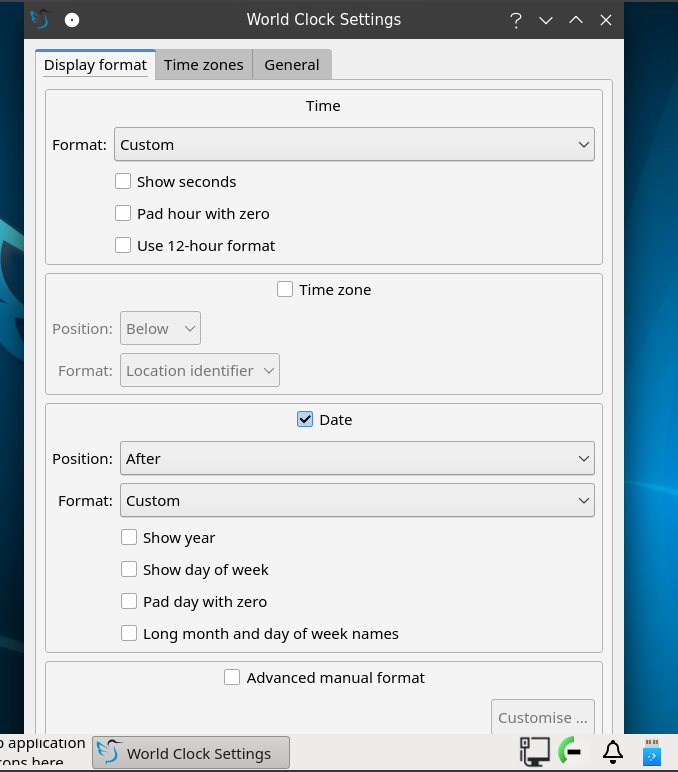This screenshot has width=678, height=772.
Task: Click the keep-on-all-desktops dot icon
Action: 72,20
